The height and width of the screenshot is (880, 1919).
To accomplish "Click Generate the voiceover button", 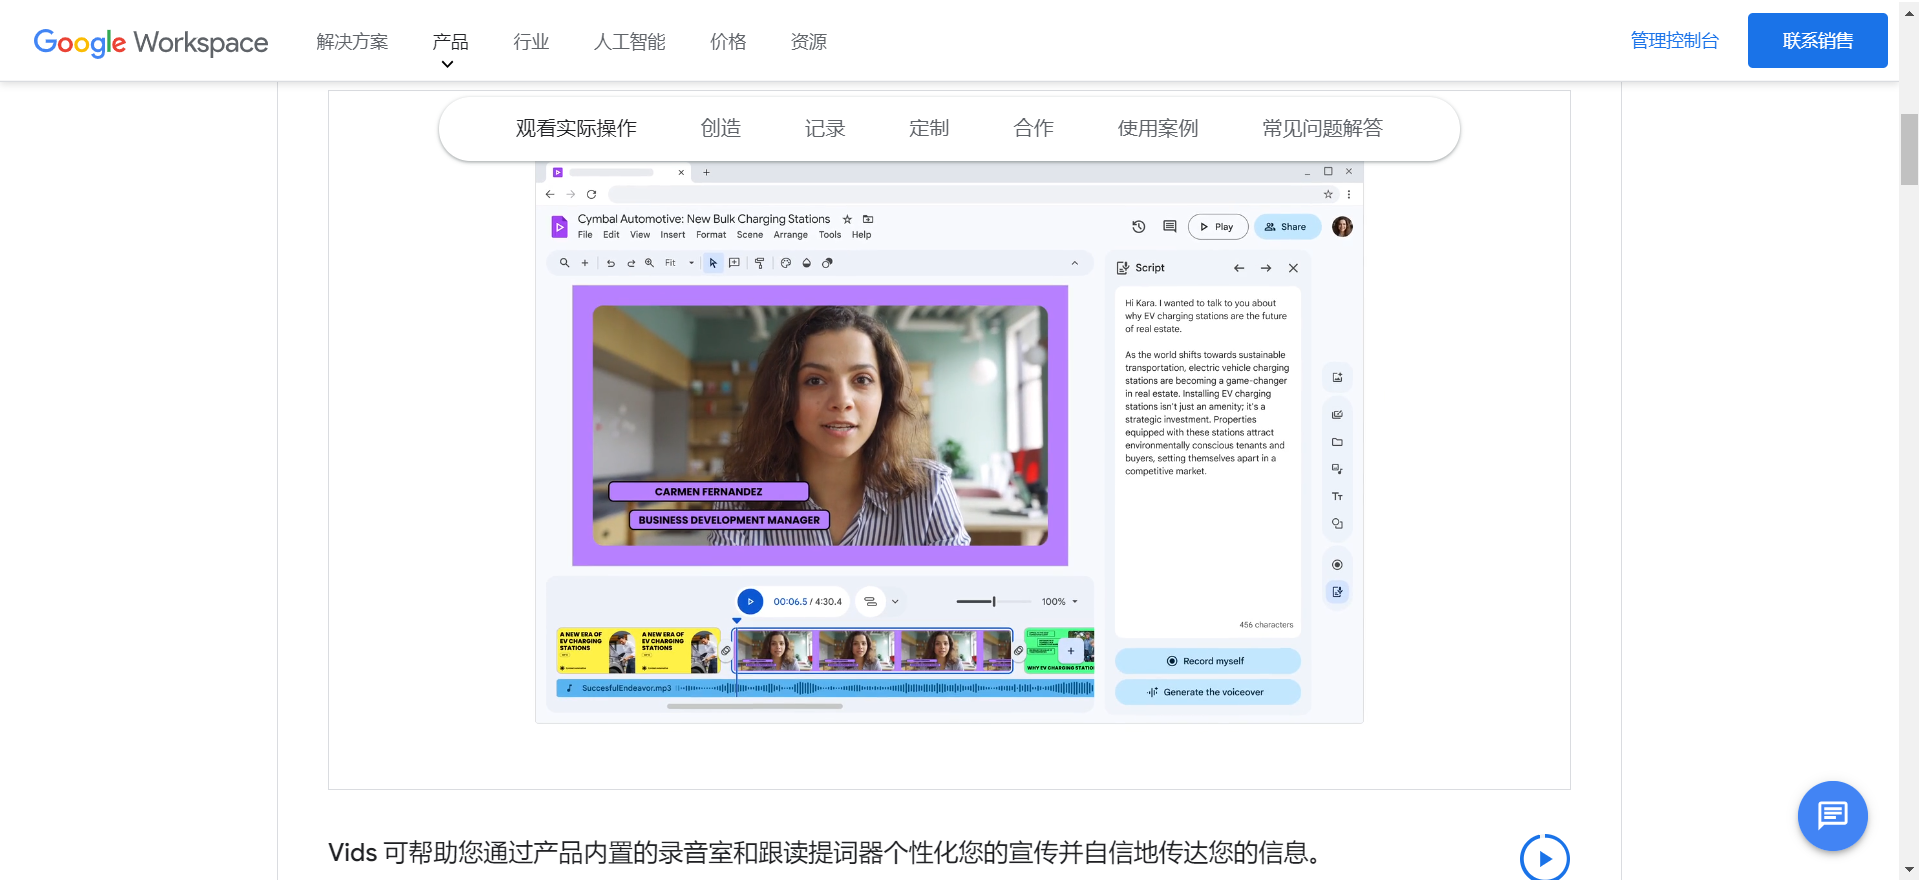I will pyautogui.click(x=1208, y=692).
